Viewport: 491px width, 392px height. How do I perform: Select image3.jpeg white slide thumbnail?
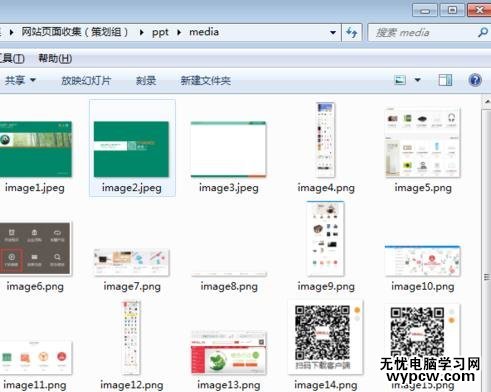[x=228, y=149]
